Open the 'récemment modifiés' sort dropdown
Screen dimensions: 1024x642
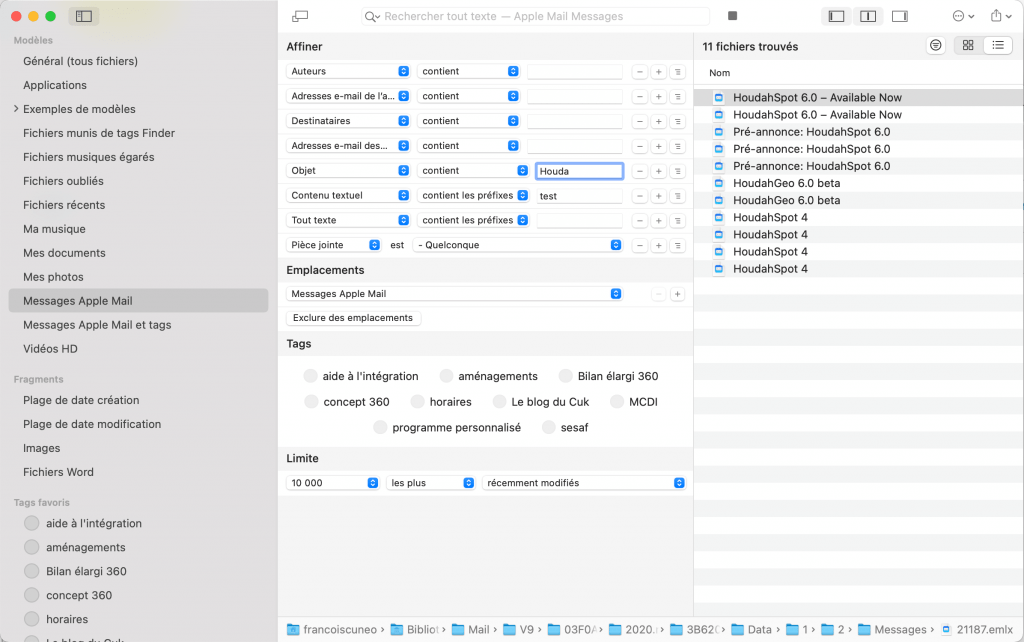pos(584,483)
